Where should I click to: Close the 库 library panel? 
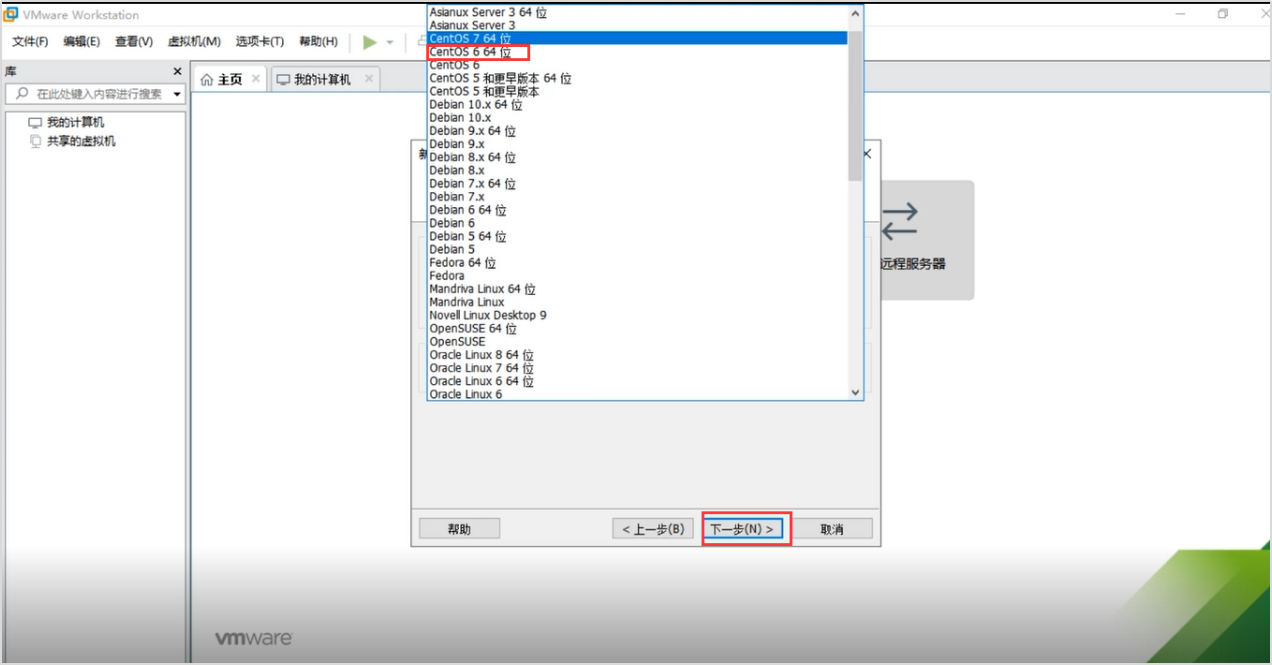pyautogui.click(x=177, y=72)
